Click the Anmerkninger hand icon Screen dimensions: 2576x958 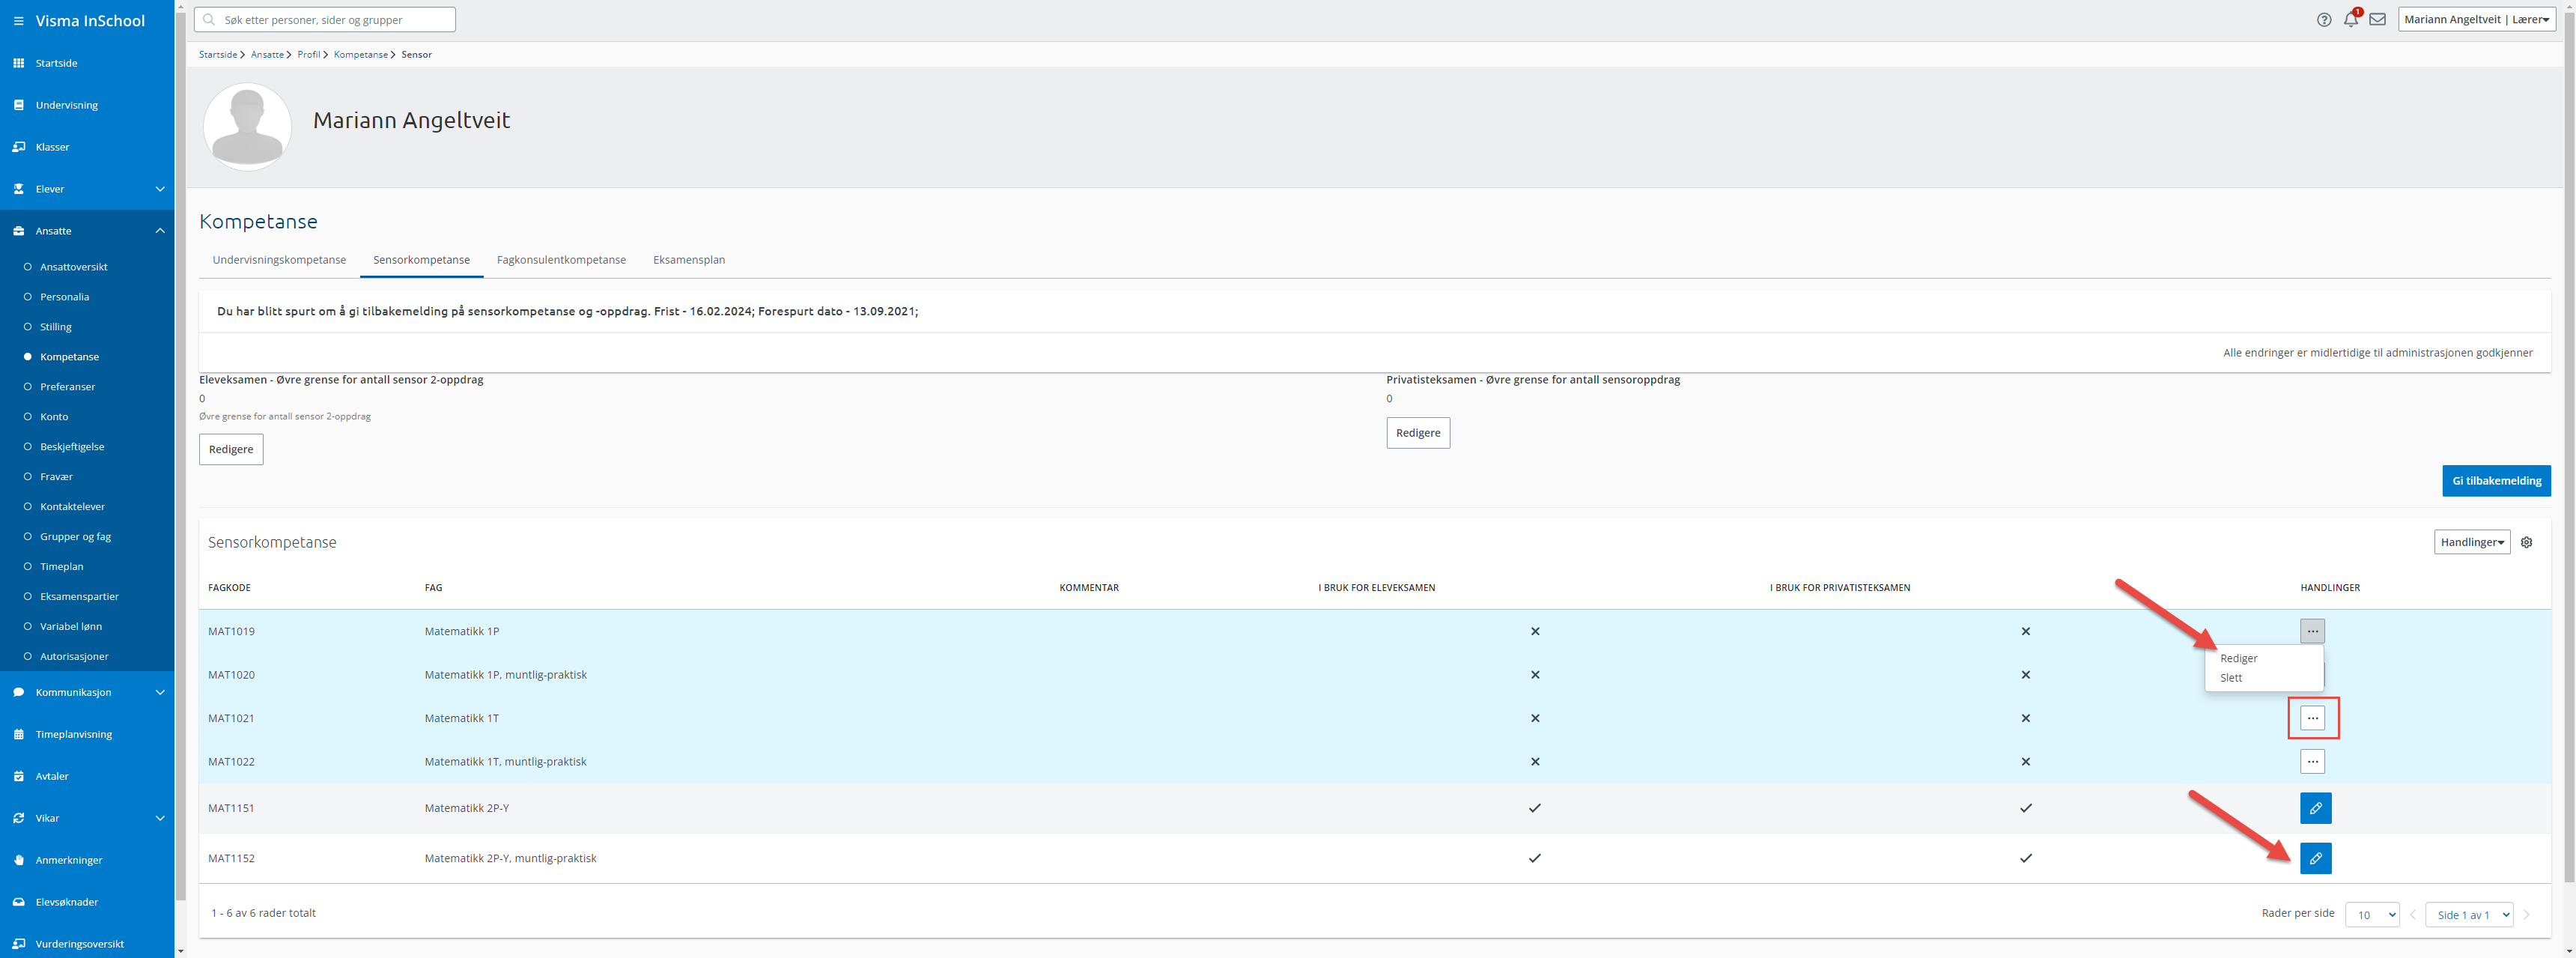pos(18,860)
